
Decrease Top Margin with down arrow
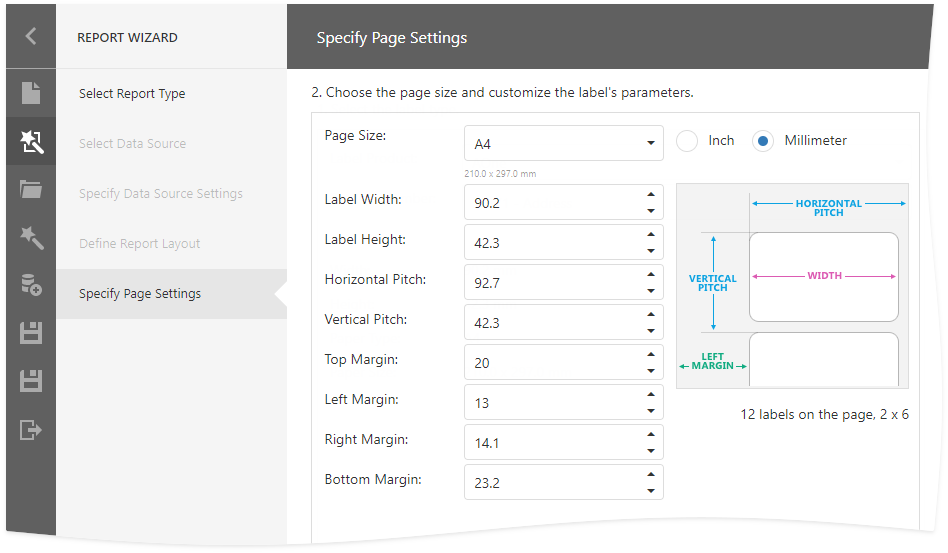click(651, 371)
